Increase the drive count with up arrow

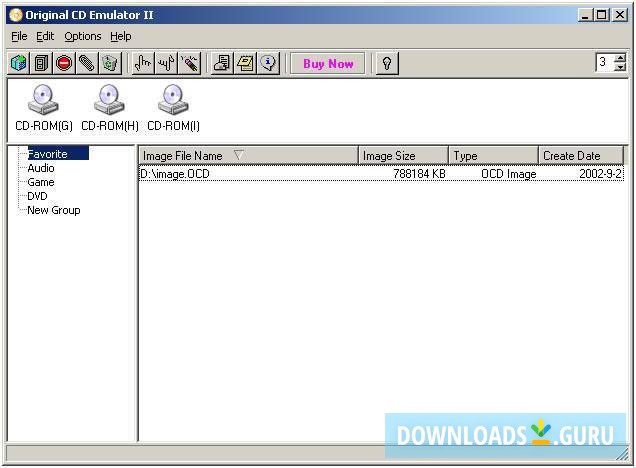coord(620,58)
